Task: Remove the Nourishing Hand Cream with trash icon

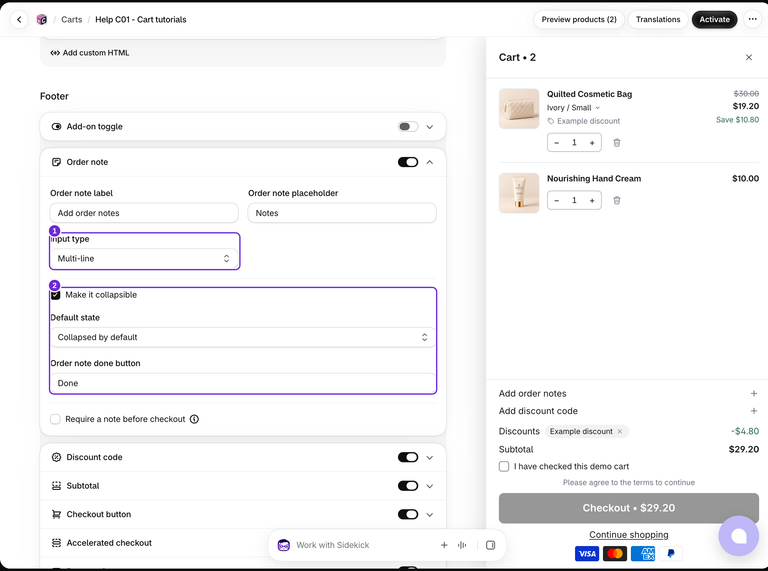Action: click(x=617, y=200)
